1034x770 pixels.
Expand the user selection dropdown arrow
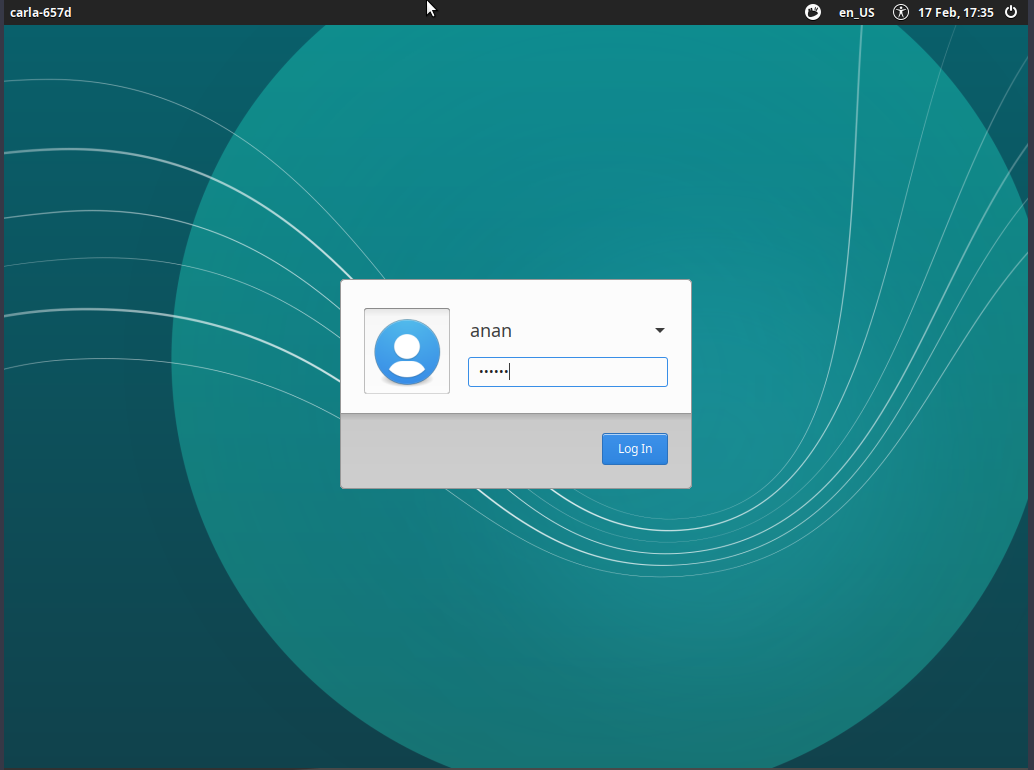[659, 330]
